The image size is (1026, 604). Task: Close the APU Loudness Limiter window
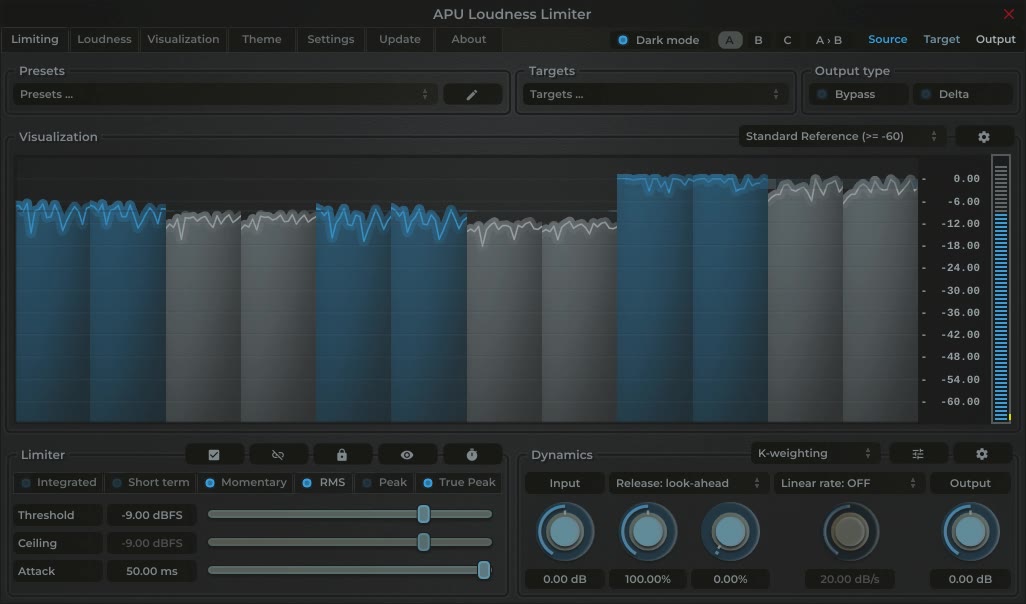pos(1008,14)
